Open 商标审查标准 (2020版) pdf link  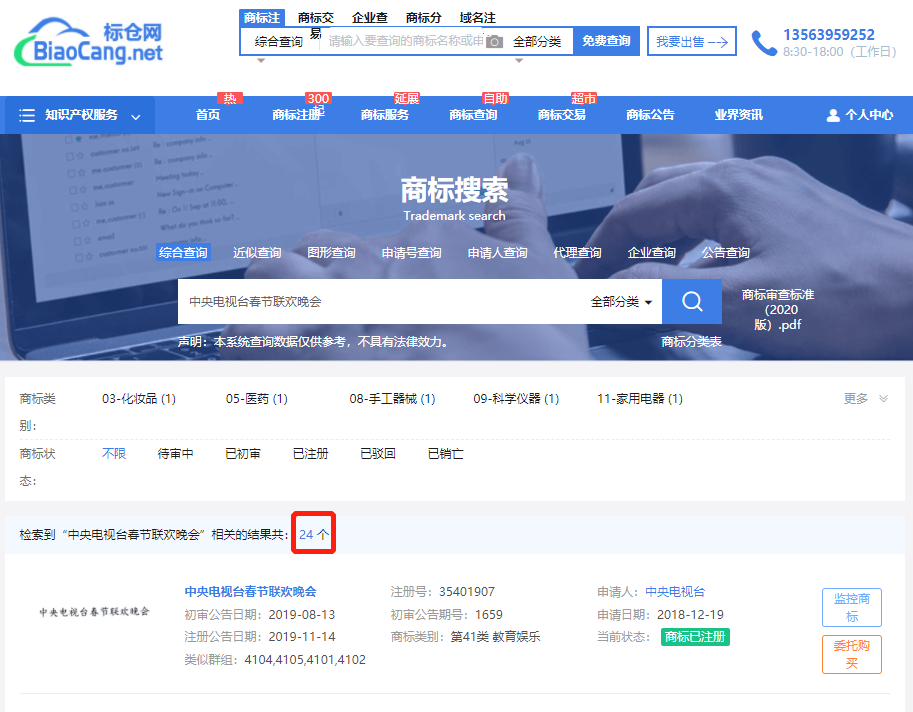point(778,310)
